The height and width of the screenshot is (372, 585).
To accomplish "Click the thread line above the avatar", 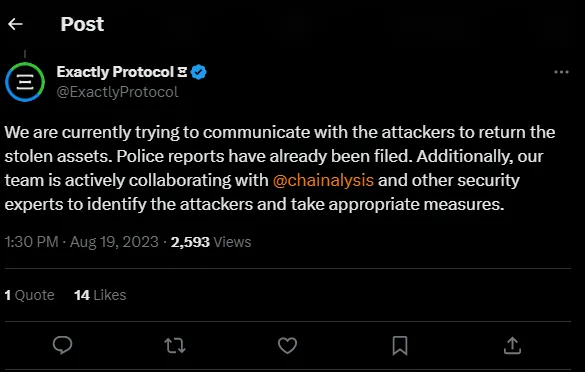I will tap(25, 54).
